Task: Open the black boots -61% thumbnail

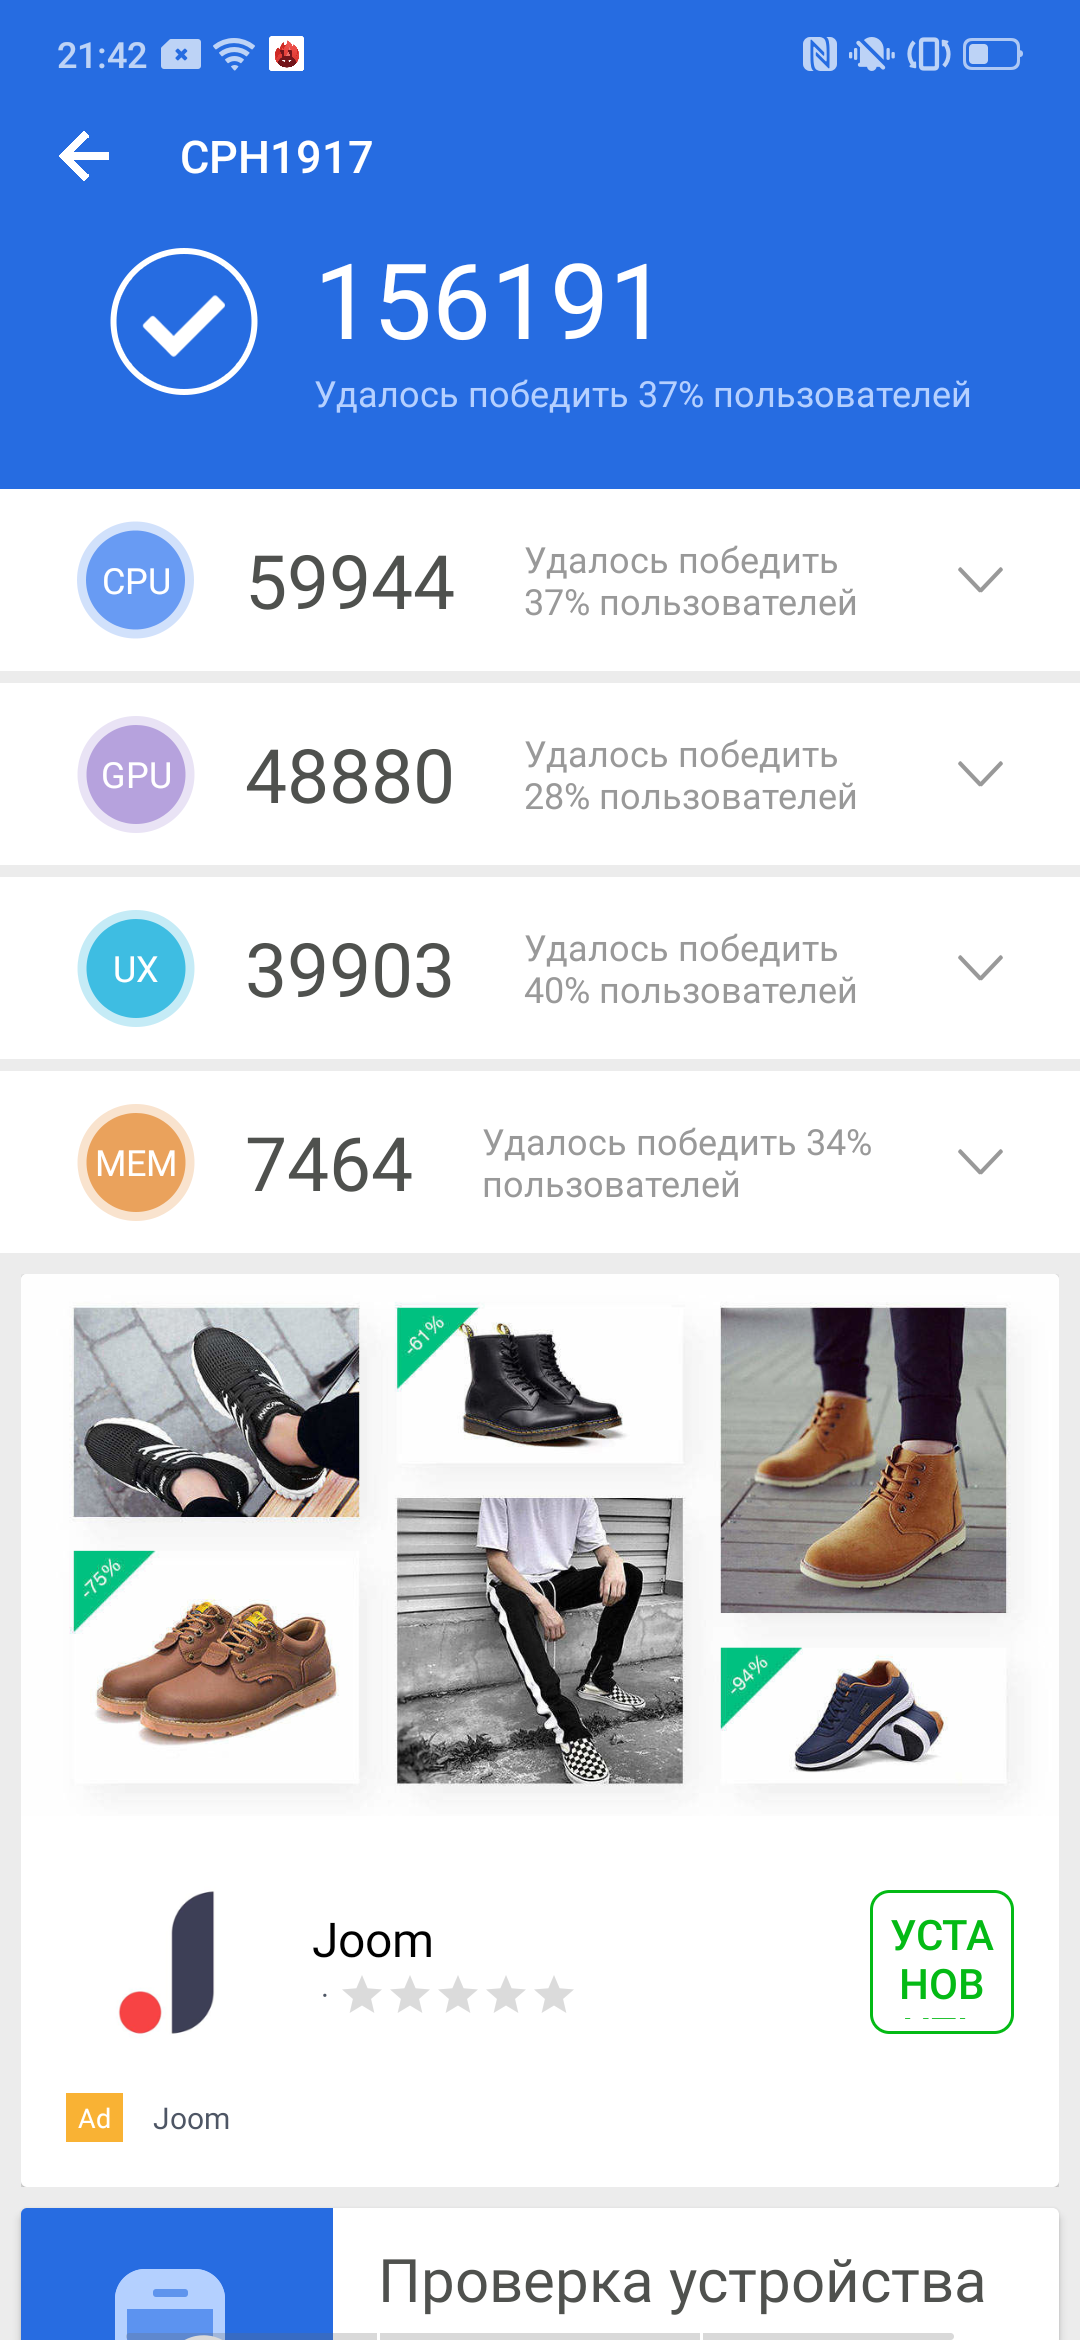Action: click(x=540, y=1385)
